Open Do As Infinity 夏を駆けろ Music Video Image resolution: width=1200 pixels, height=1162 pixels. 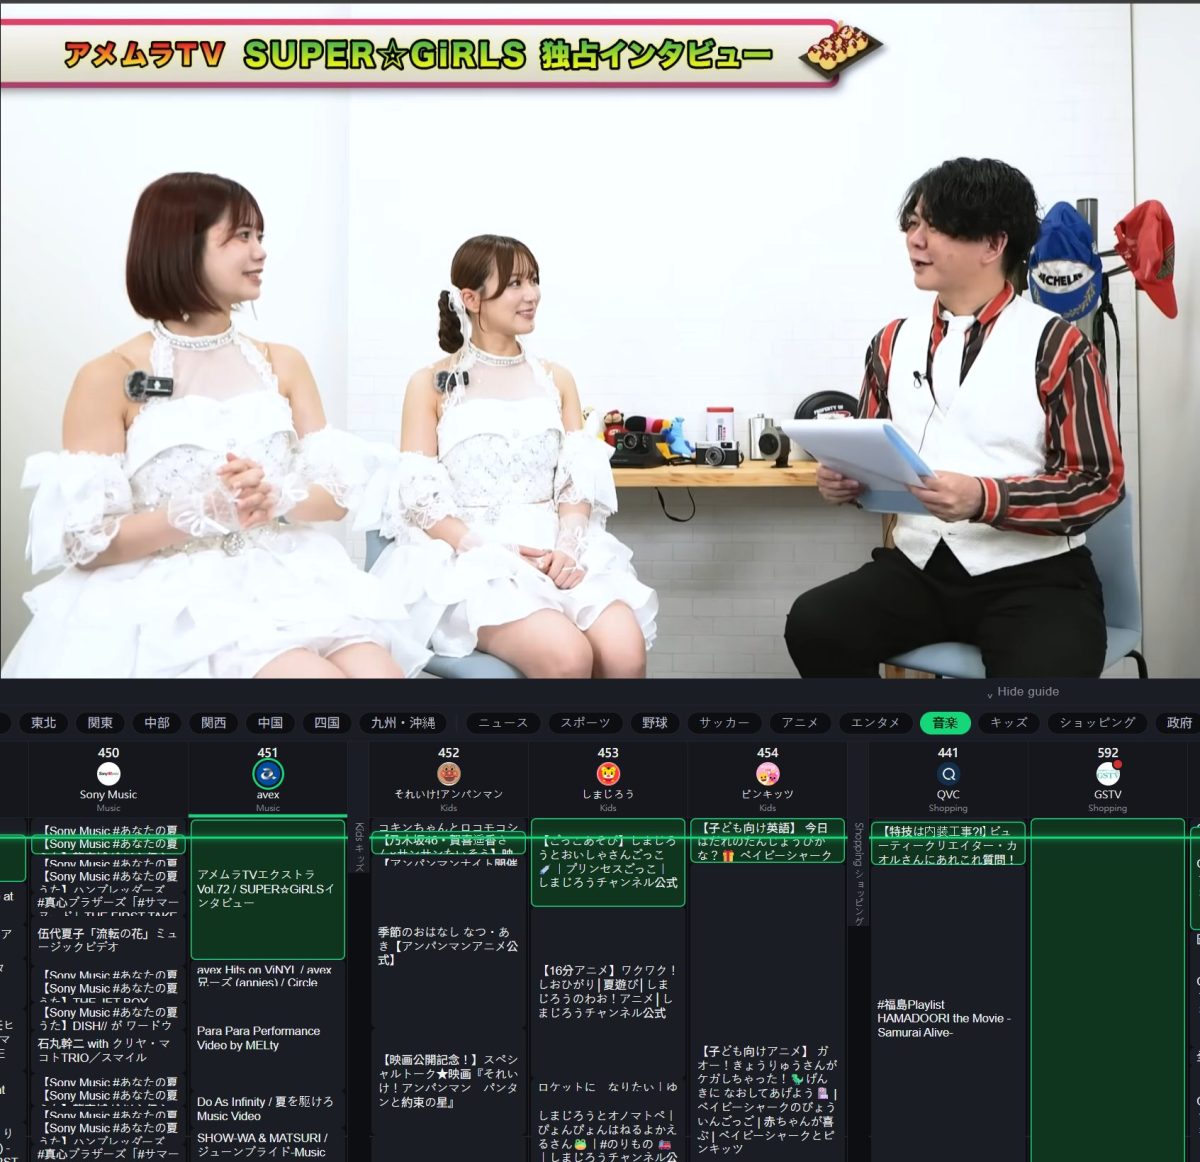[267, 1108]
